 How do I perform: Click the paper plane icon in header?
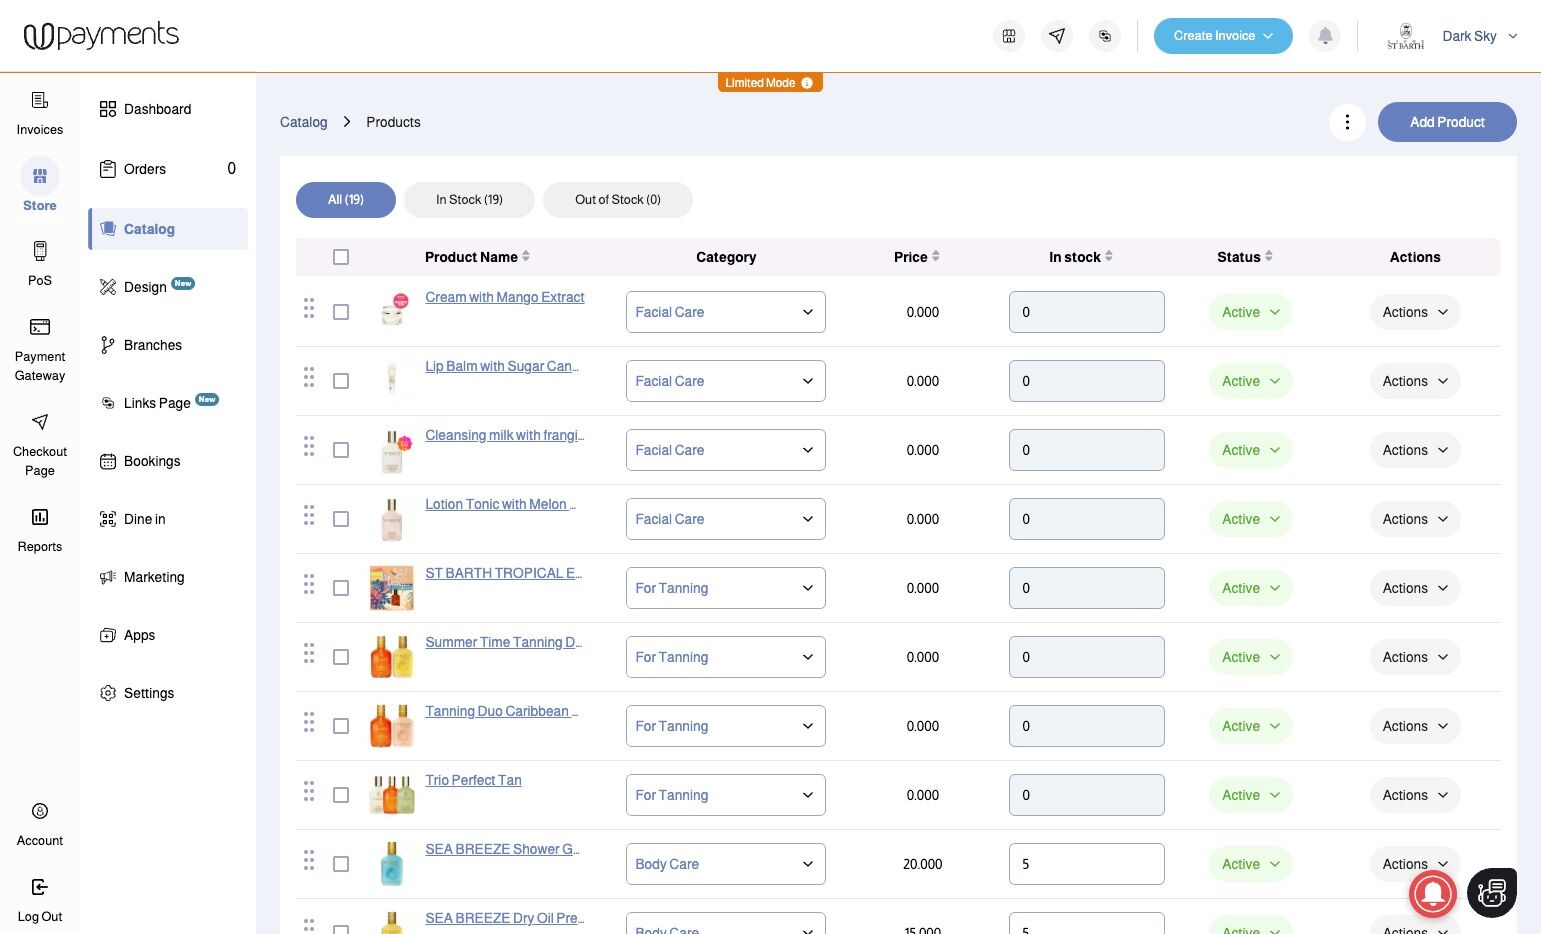coord(1057,36)
